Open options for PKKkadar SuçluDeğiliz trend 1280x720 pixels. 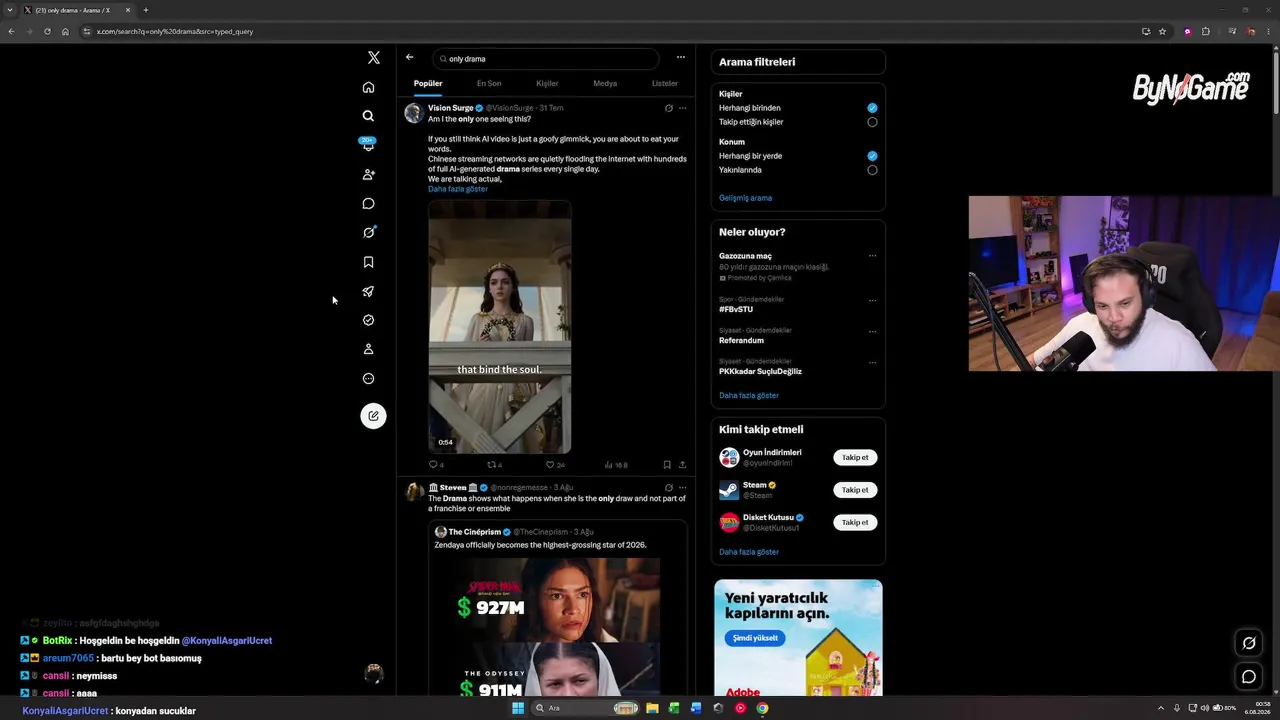[872, 362]
